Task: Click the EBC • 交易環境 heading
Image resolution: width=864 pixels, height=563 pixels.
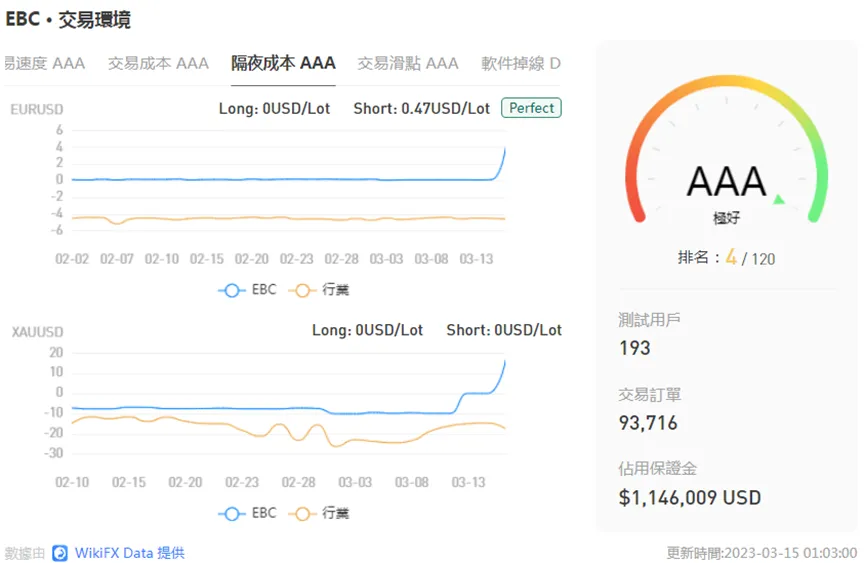Action: click(68, 20)
